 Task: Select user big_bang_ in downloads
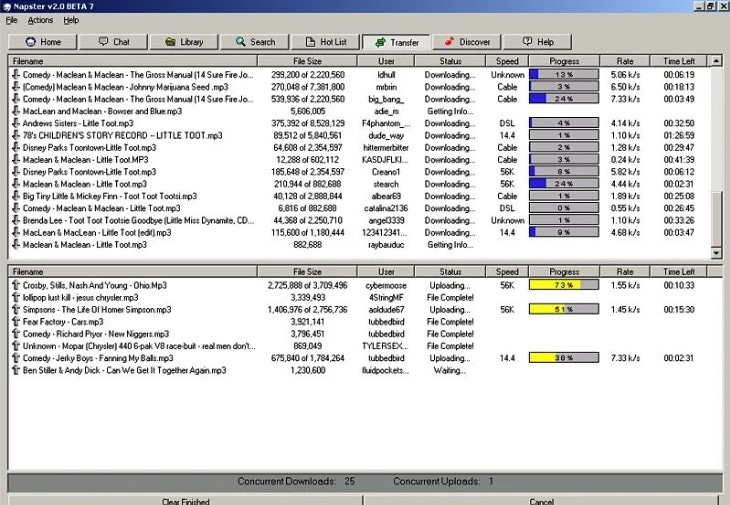tap(386, 99)
